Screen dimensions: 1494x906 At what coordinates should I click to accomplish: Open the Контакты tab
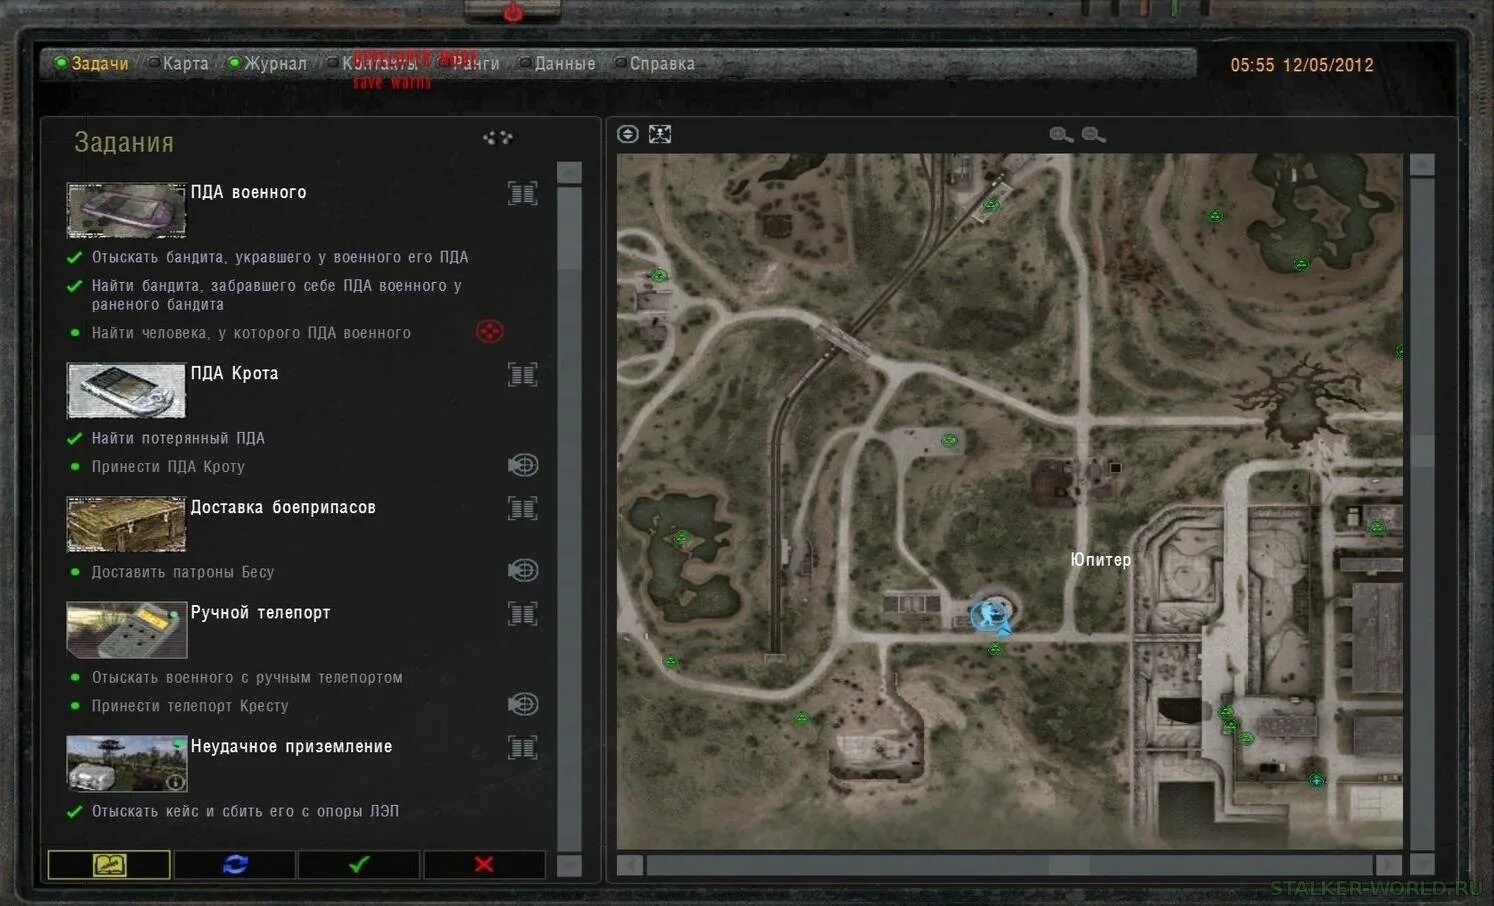coord(372,63)
